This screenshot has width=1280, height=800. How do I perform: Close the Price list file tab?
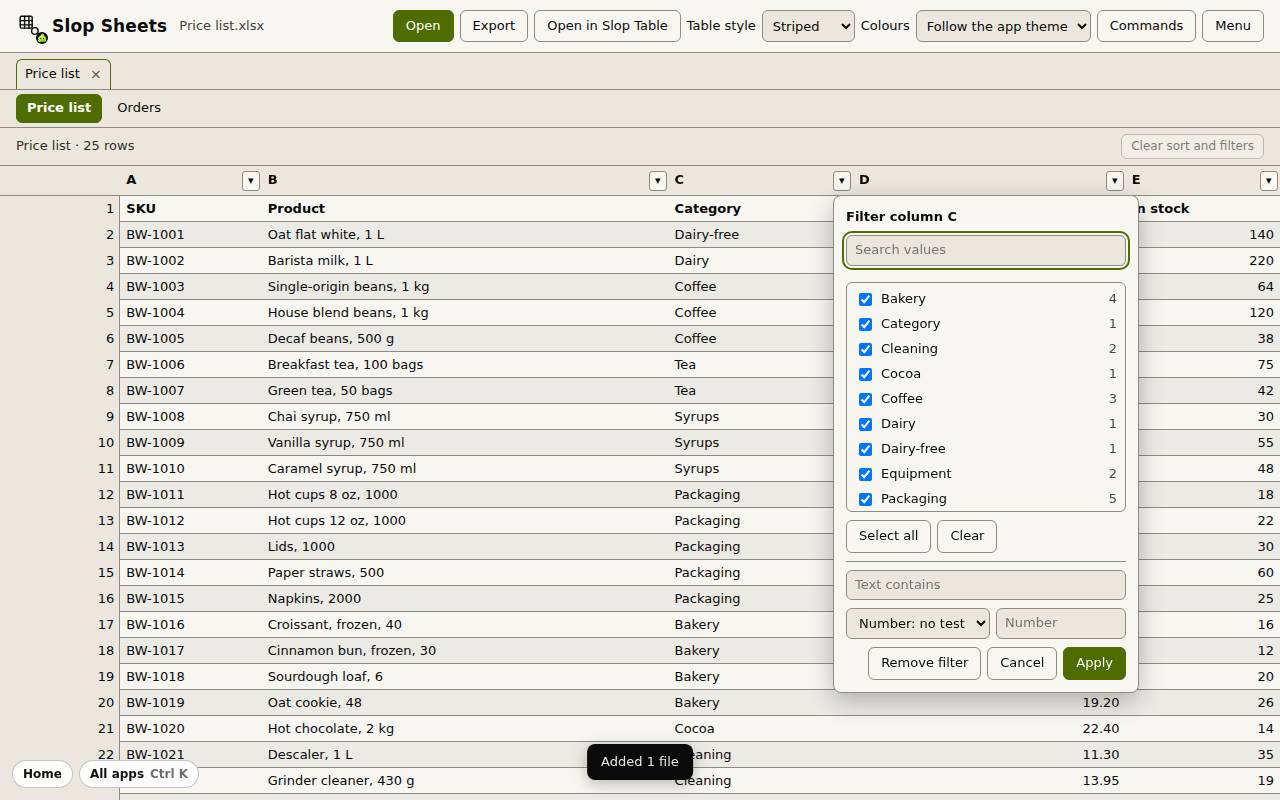[x=95, y=74]
